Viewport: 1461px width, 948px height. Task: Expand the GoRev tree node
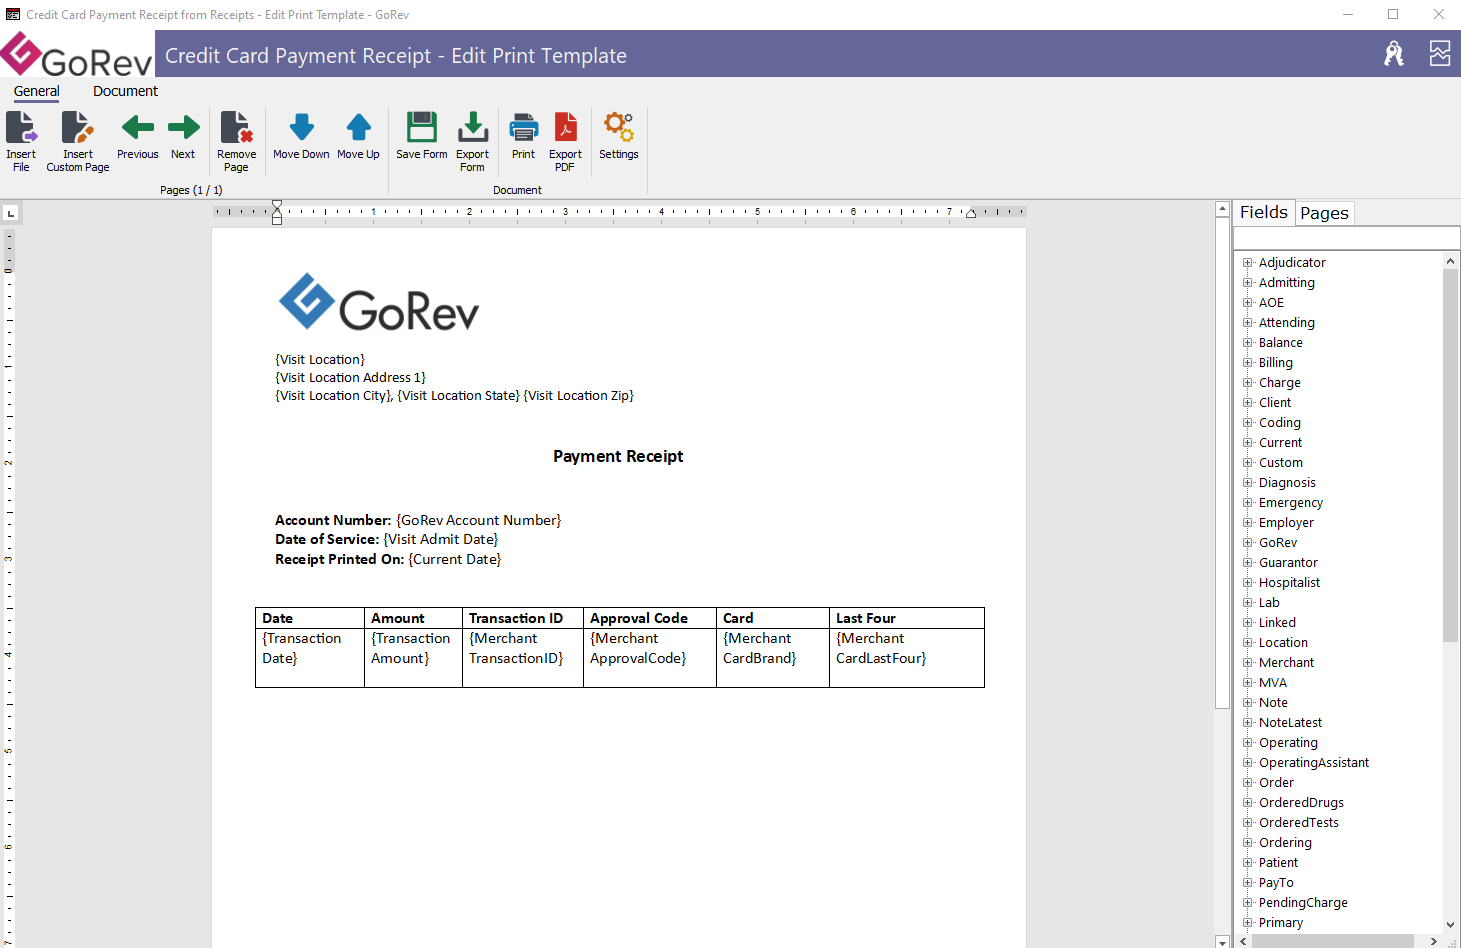point(1248,543)
